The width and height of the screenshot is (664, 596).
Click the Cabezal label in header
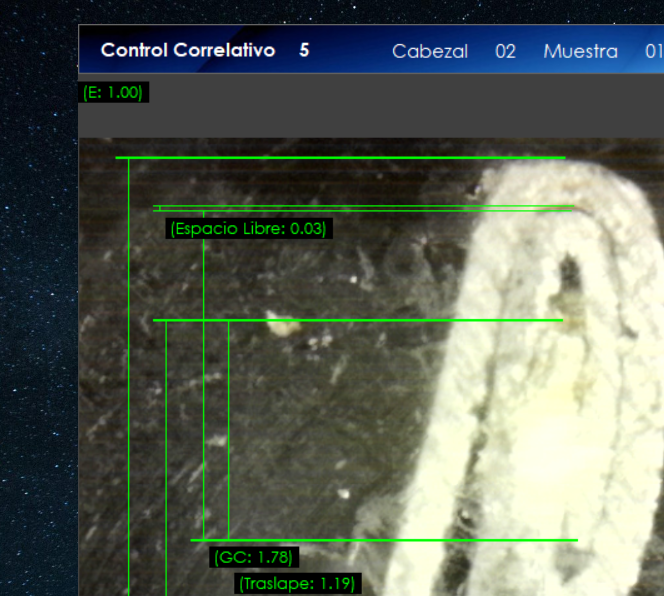429,51
